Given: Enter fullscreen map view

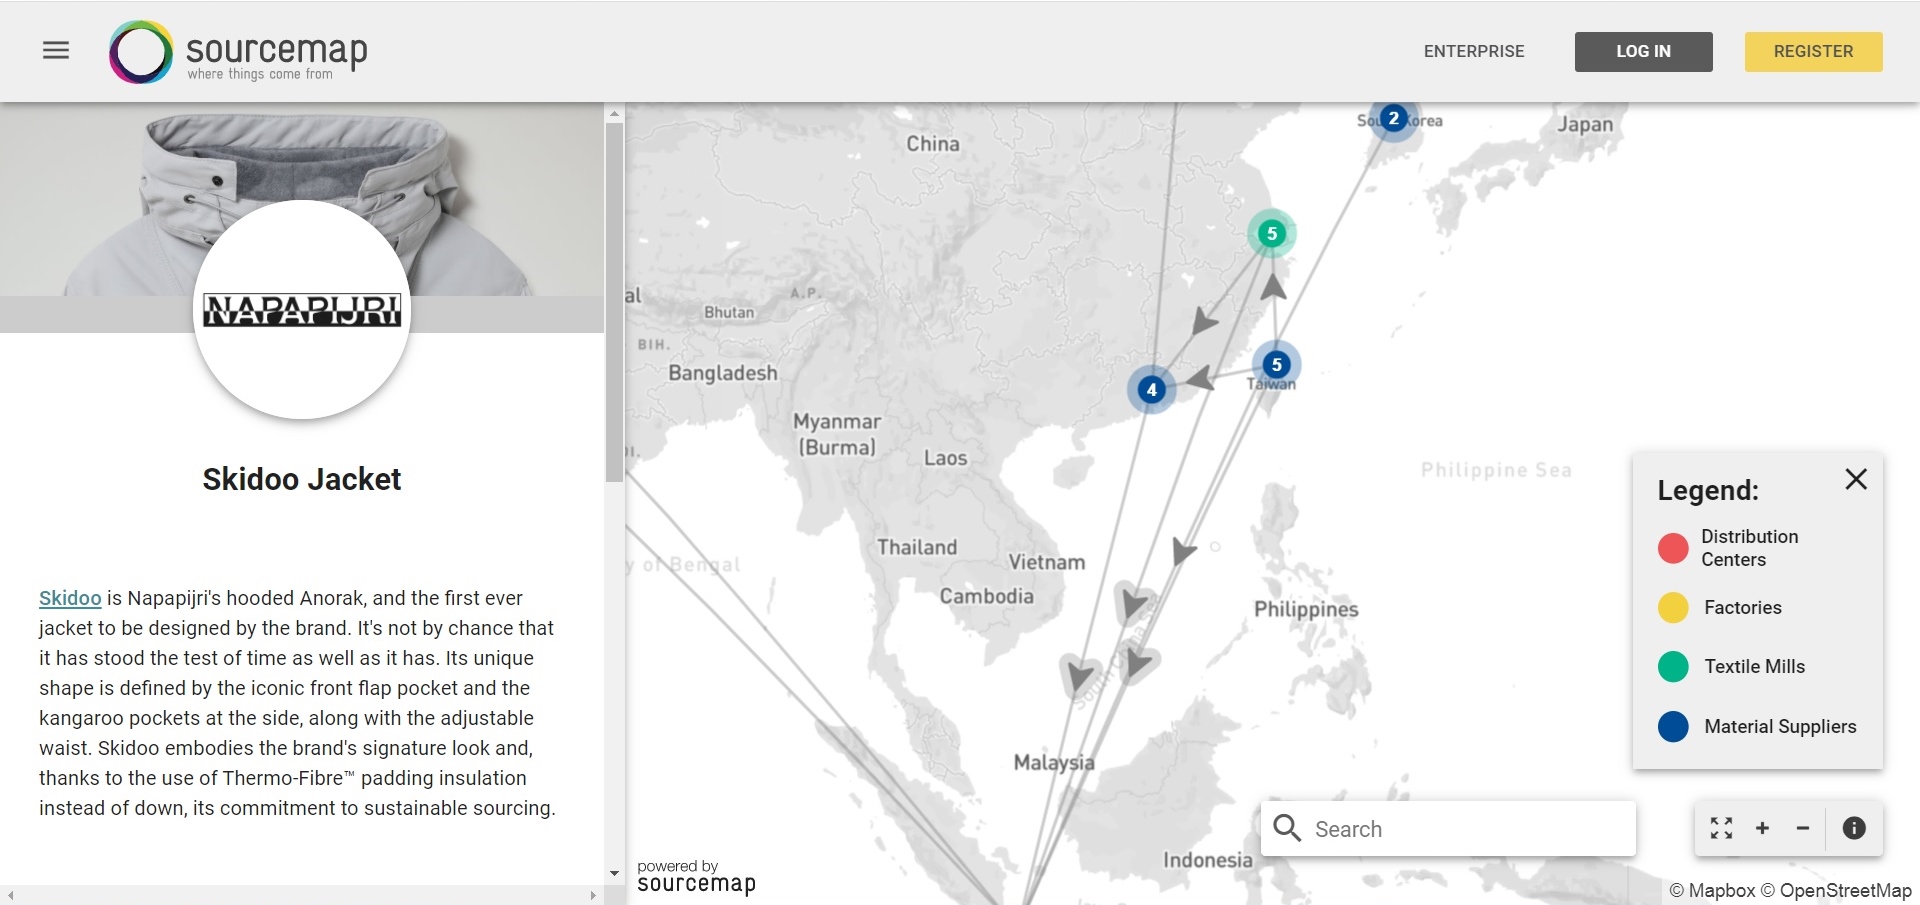Looking at the screenshot, I should [x=1721, y=828].
